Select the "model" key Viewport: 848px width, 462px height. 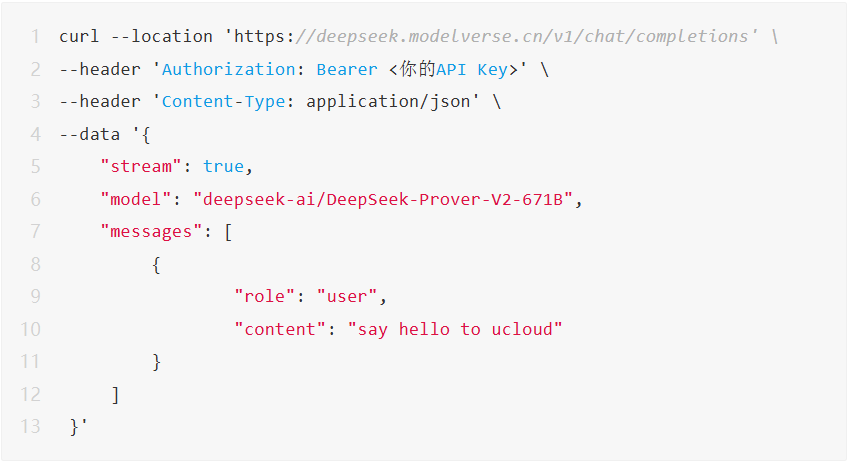[136, 199]
